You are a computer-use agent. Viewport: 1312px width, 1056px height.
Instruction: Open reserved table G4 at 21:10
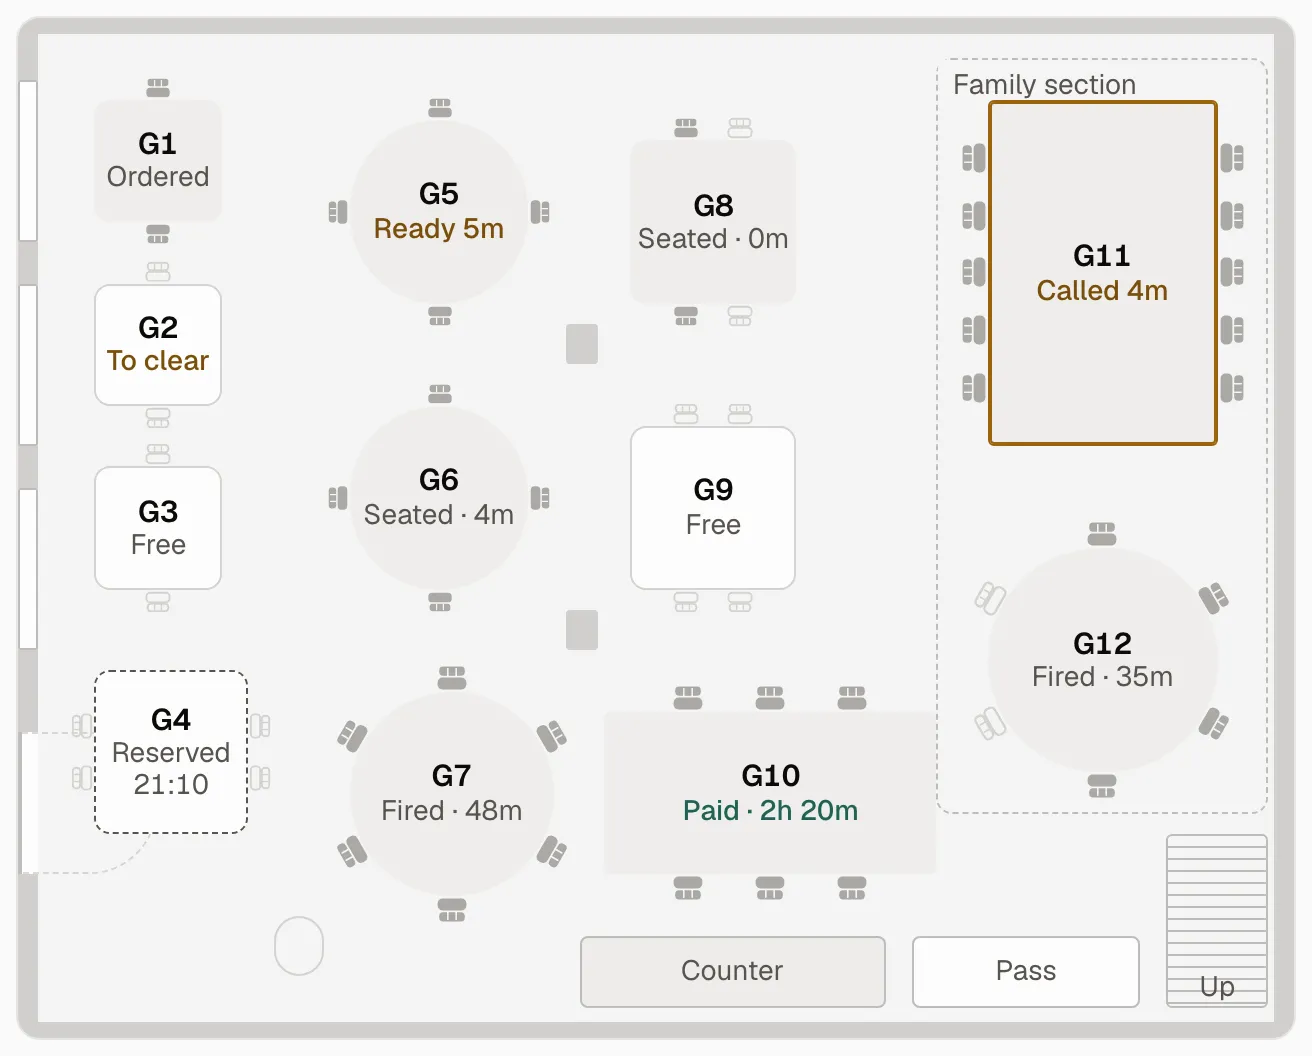[171, 752]
